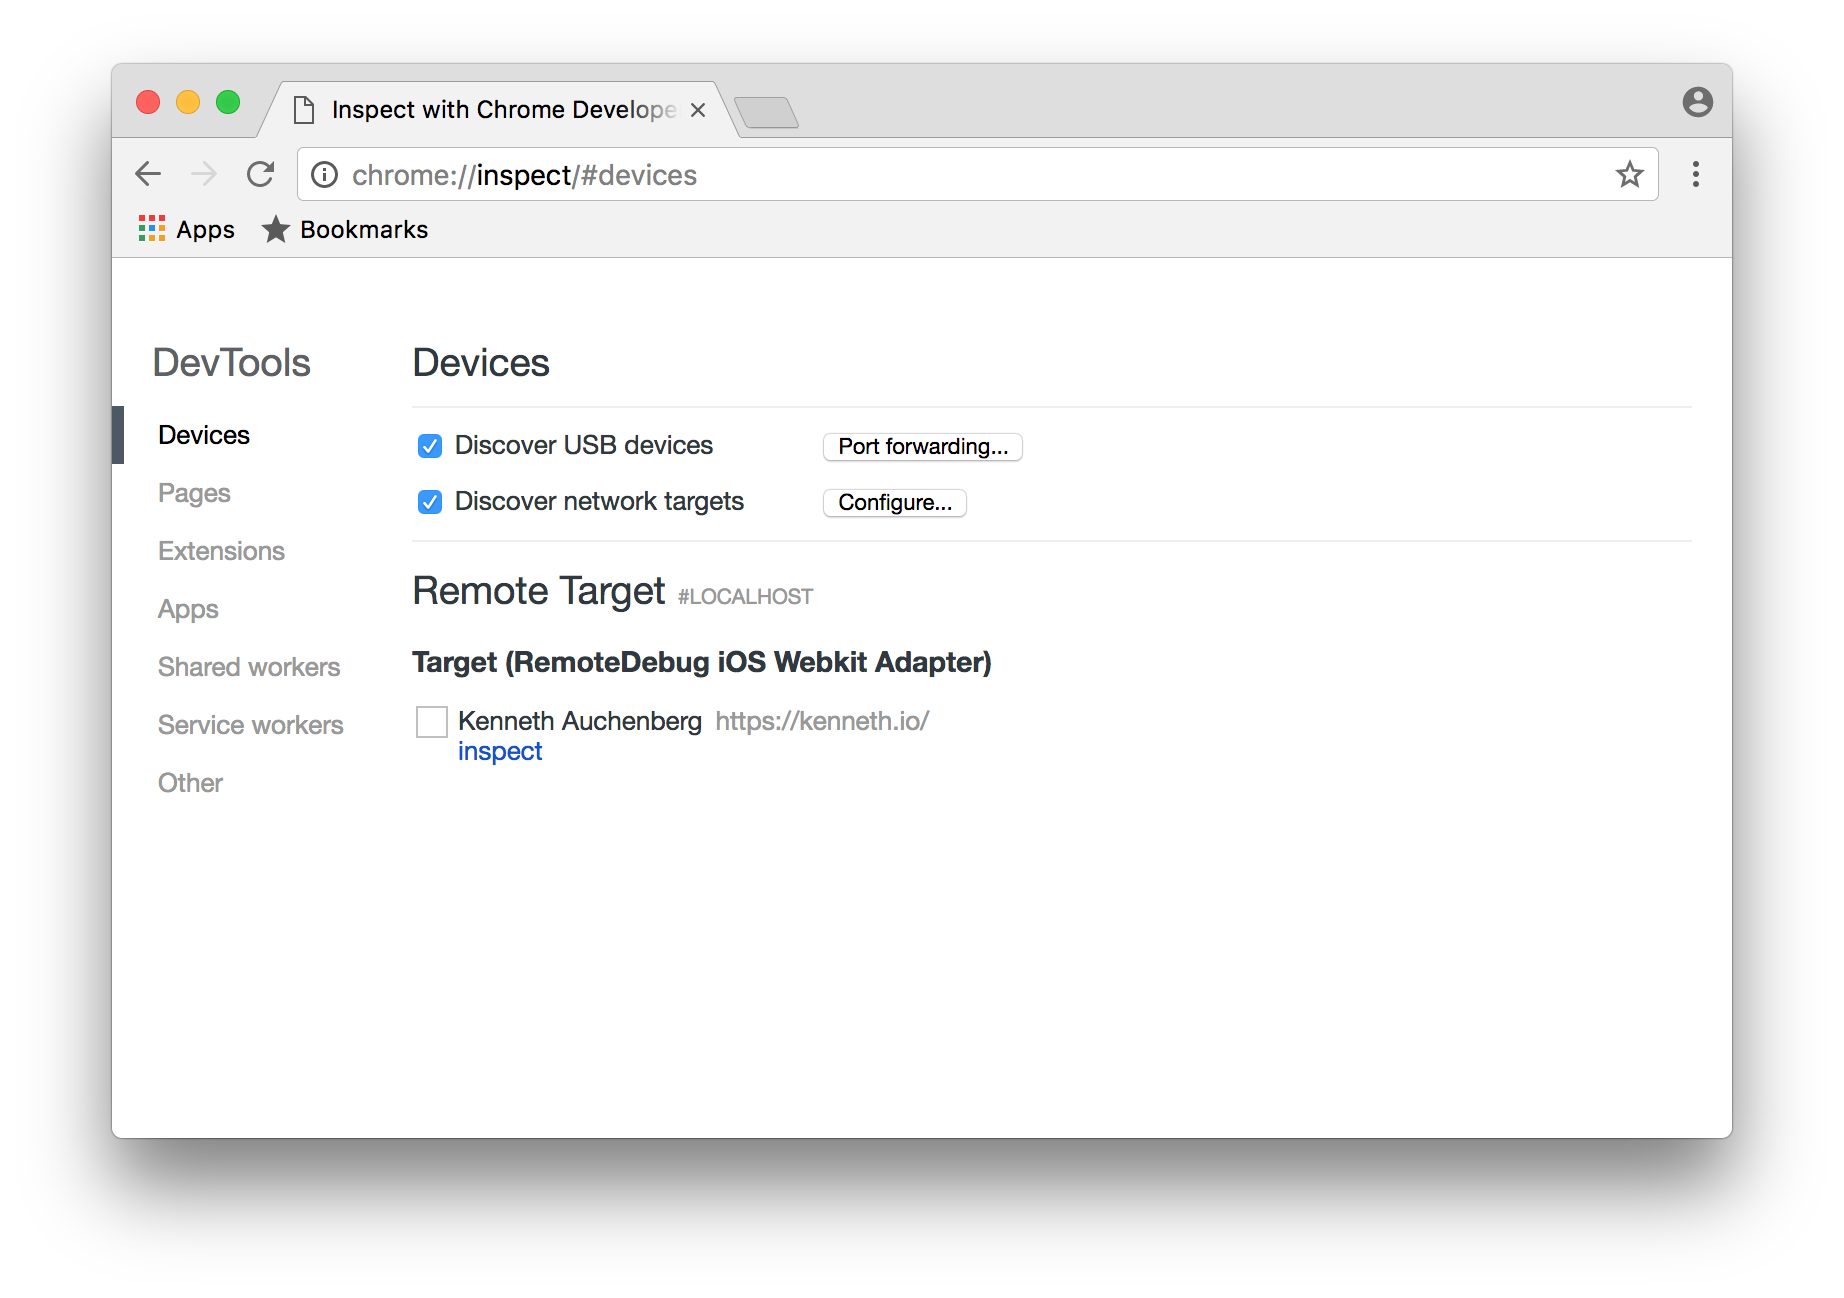Click the Target (RemoteDebug iOS Webkit Adapter) heading
This screenshot has height=1298, width=1844.
pos(702,662)
